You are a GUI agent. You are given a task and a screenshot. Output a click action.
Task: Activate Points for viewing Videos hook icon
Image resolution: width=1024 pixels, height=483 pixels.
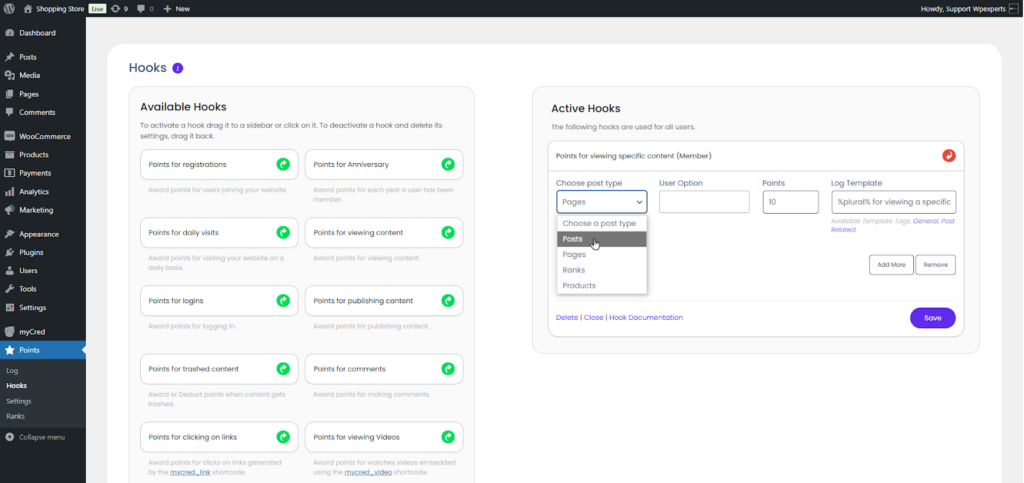click(x=448, y=437)
